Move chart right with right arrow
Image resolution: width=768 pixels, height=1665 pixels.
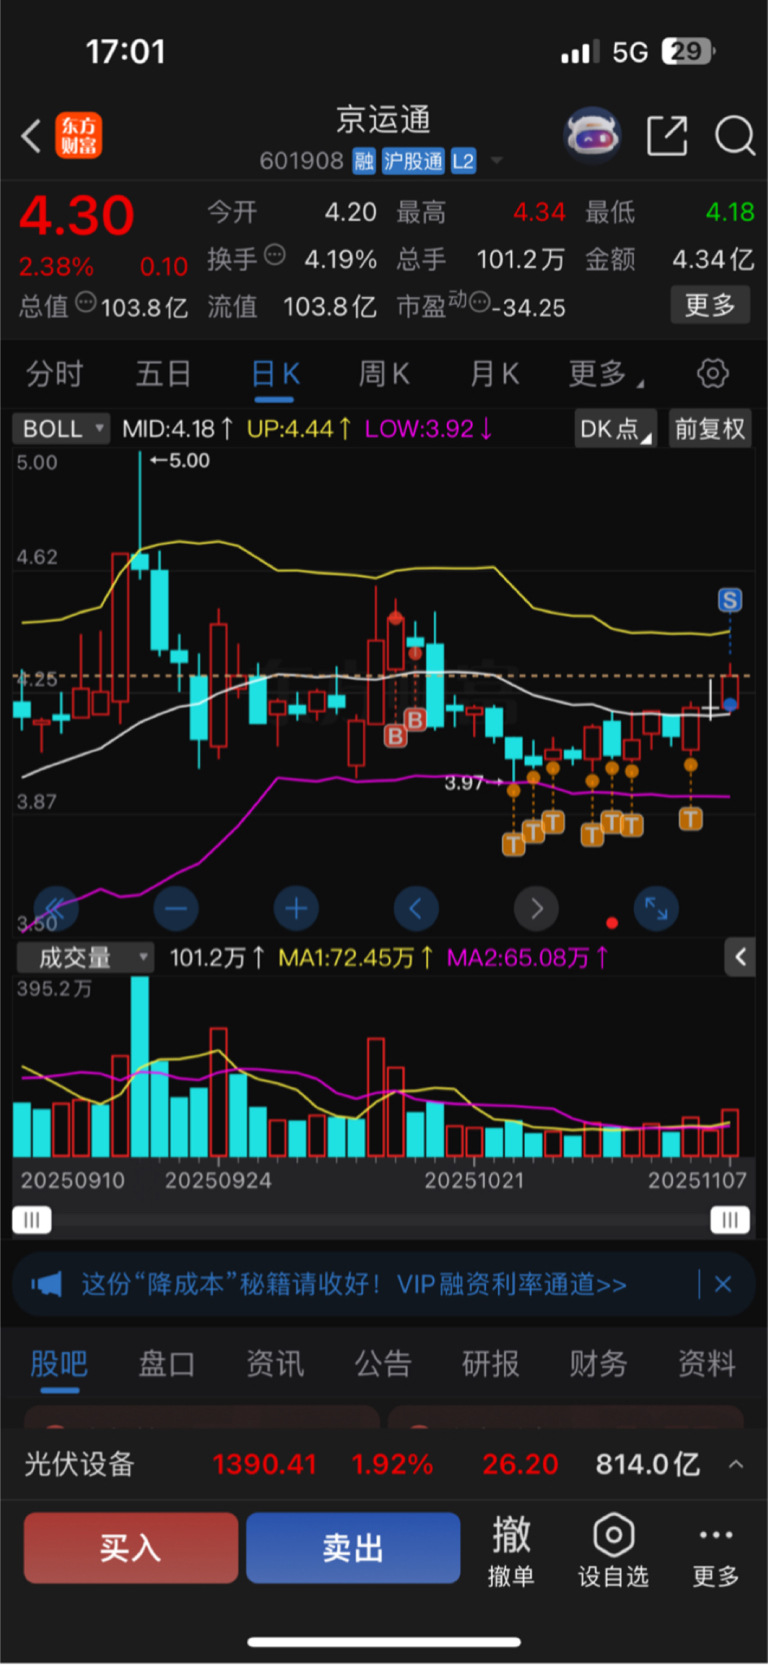pyautogui.click(x=536, y=908)
